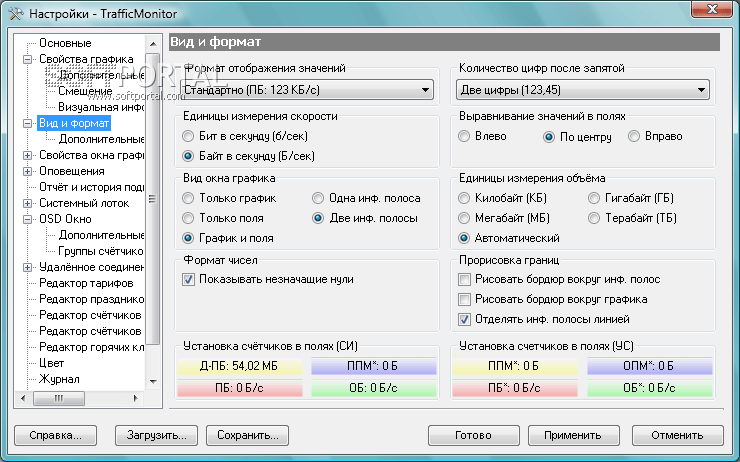Click yellow 'ППМ*: 0 Б' field in УС group
Viewport: 740px width, 462px height.
pyautogui.click(x=514, y=366)
